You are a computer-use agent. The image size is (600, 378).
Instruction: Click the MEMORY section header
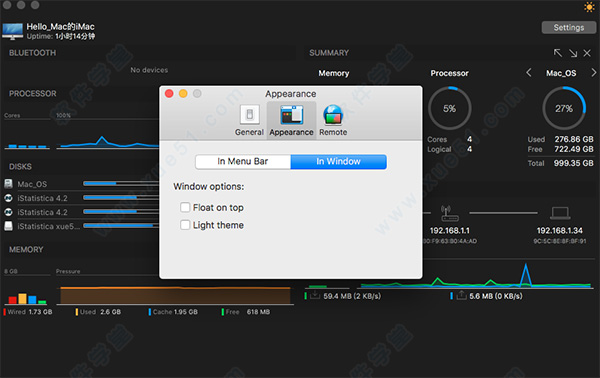point(26,249)
